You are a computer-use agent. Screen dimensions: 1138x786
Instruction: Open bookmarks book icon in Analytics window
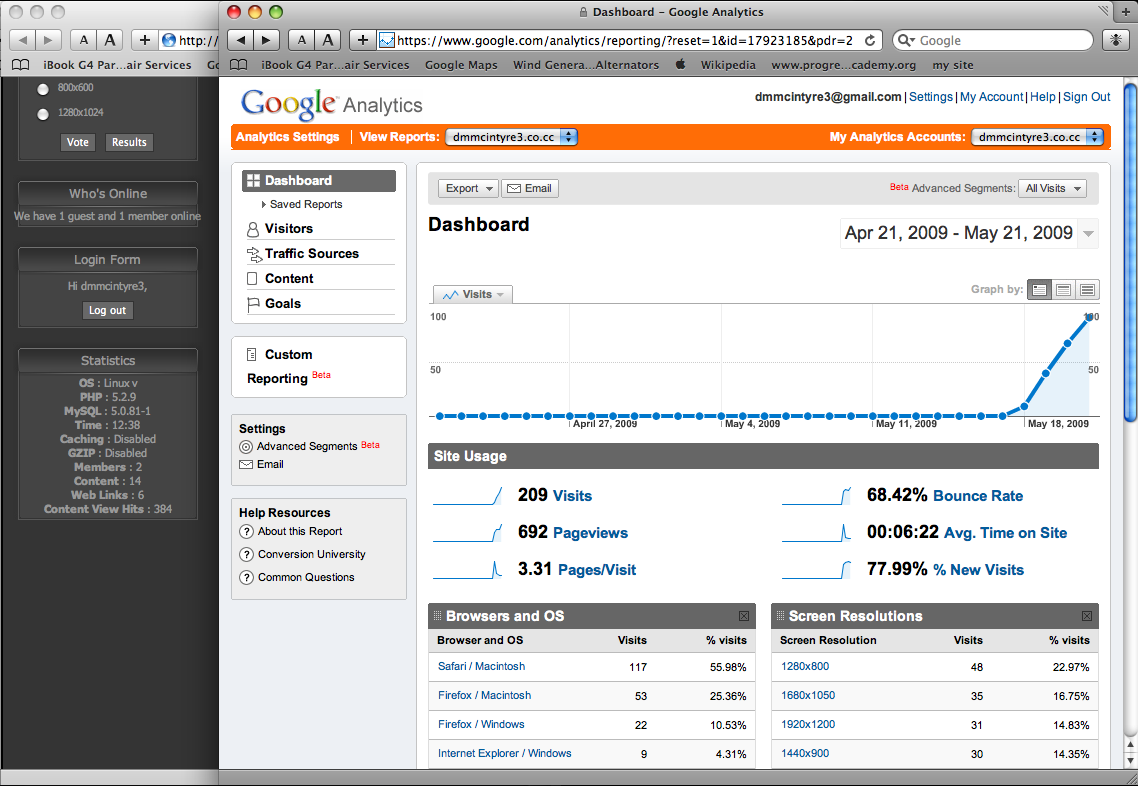pos(238,65)
